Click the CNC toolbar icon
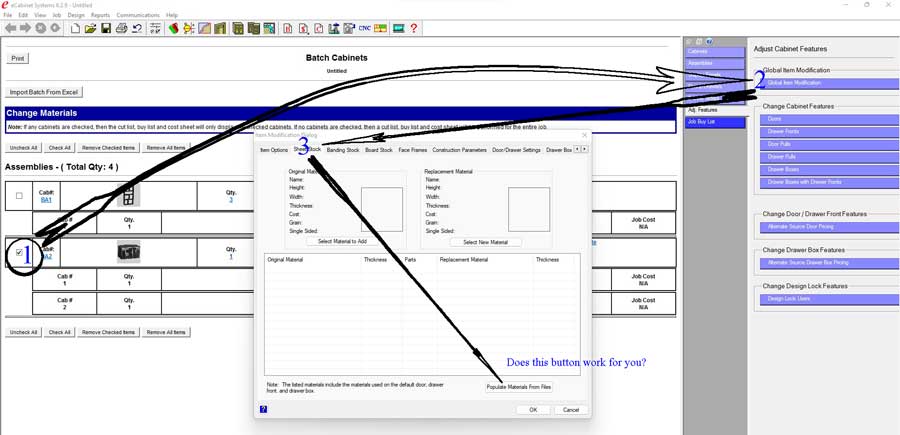This screenshot has width=900, height=435. coord(364,29)
